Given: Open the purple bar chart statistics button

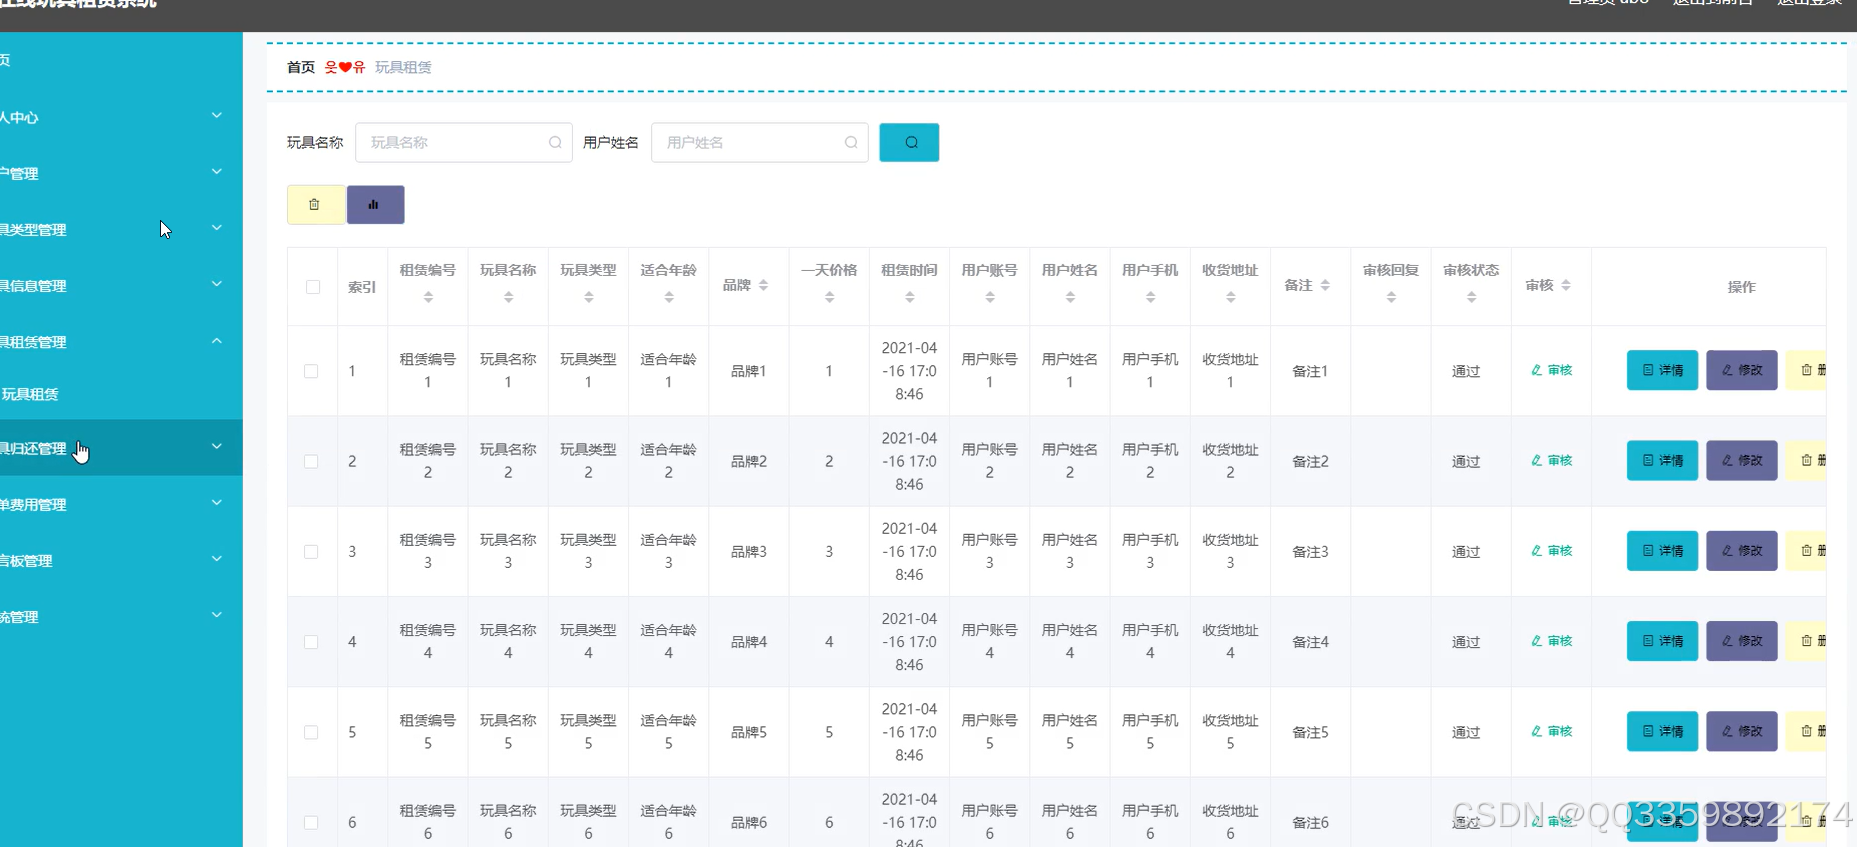Looking at the screenshot, I should pyautogui.click(x=375, y=204).
